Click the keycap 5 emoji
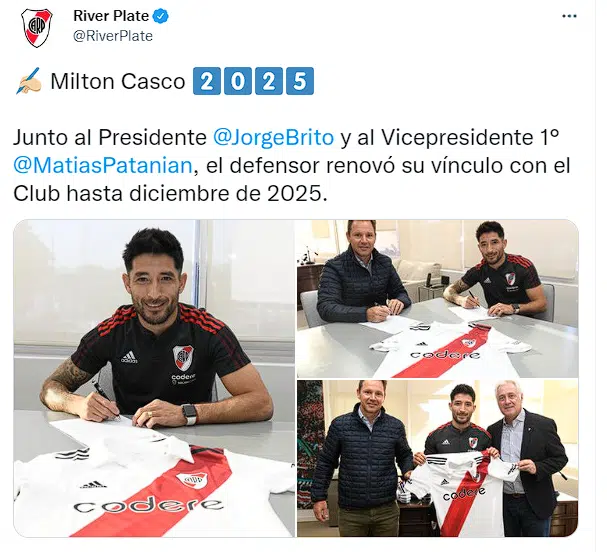Image resolution: width=607 pixels, height=552 pixels. [x=300, y=81]
